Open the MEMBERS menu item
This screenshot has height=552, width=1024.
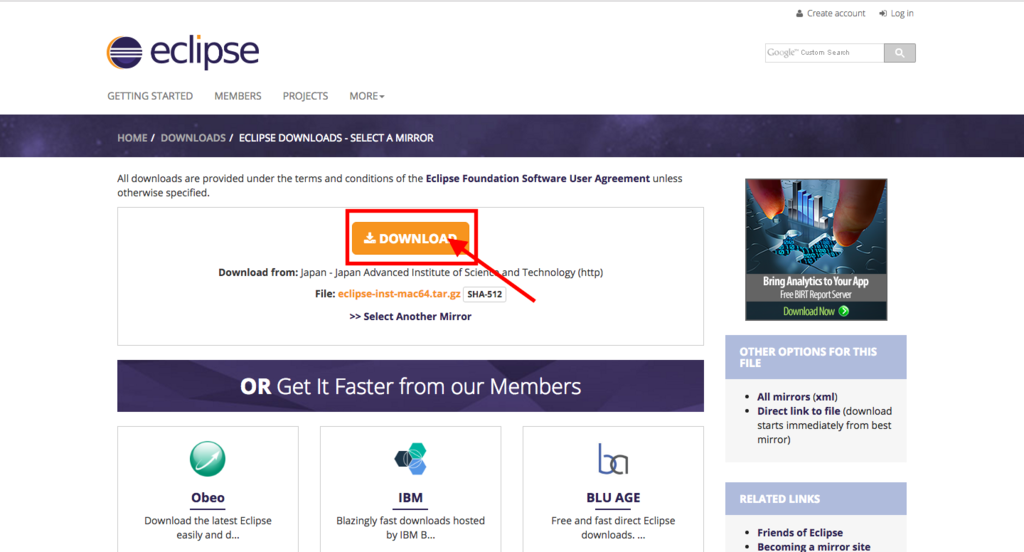coord(238,96)
